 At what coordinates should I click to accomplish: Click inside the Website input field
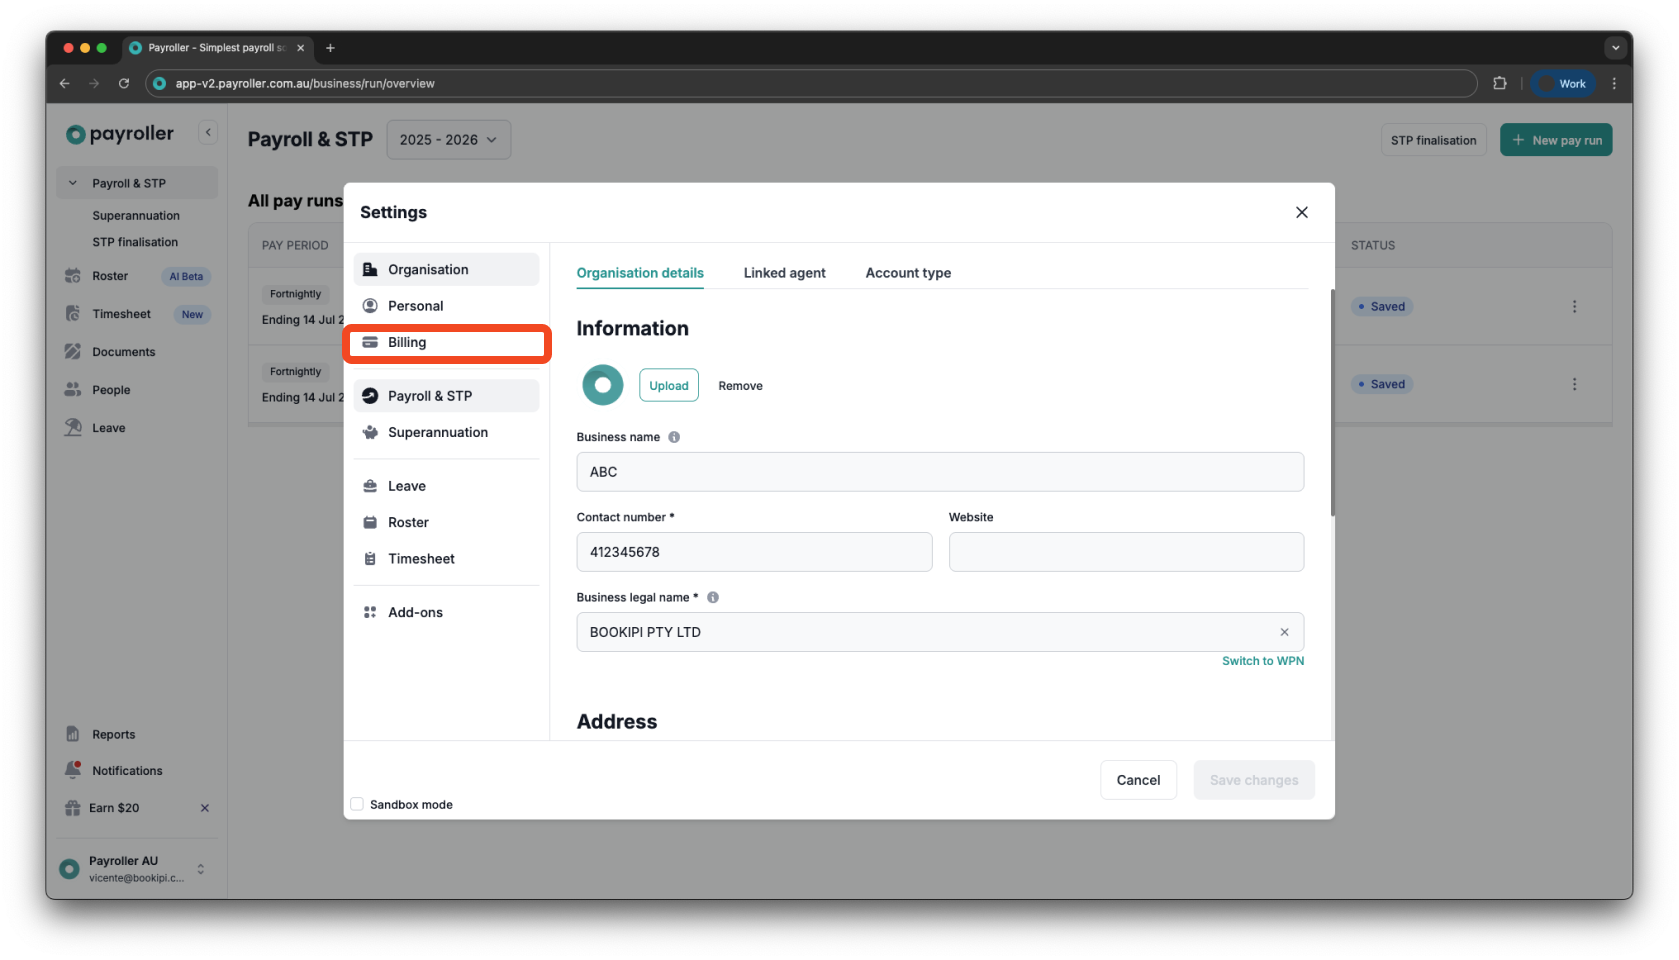[1125, 551]
